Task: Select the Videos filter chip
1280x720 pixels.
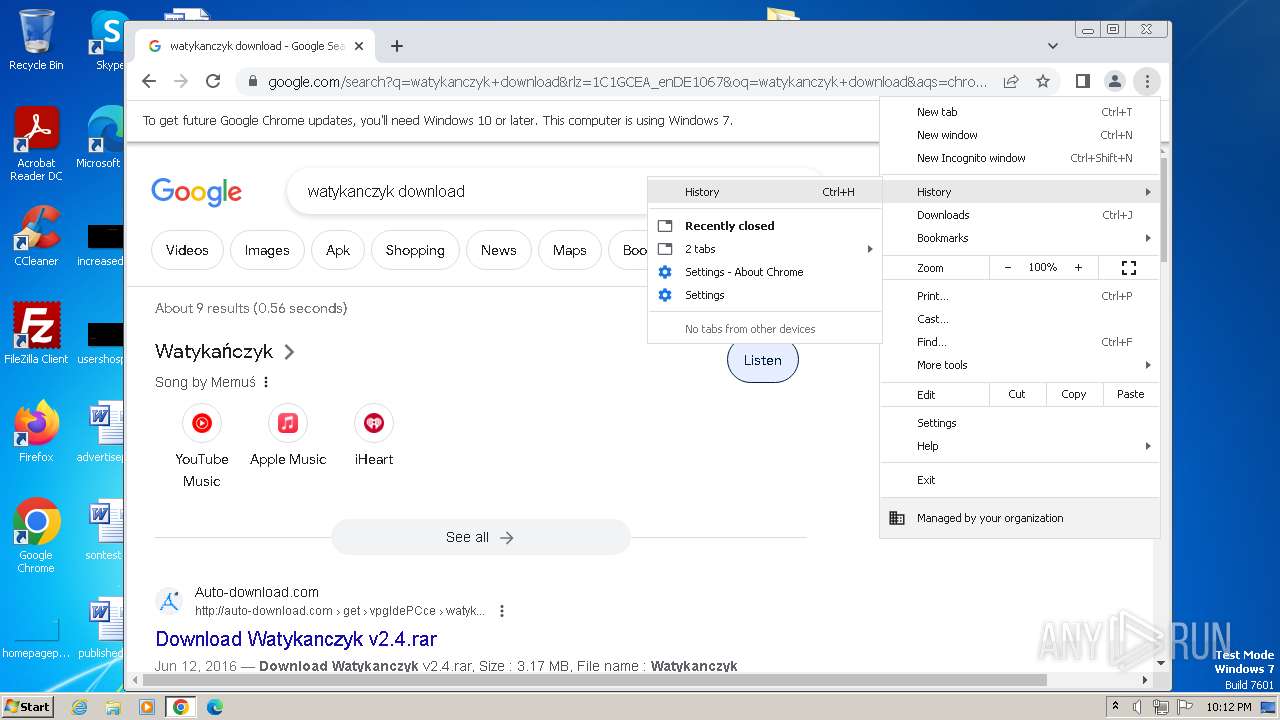Action: point(187,250)
